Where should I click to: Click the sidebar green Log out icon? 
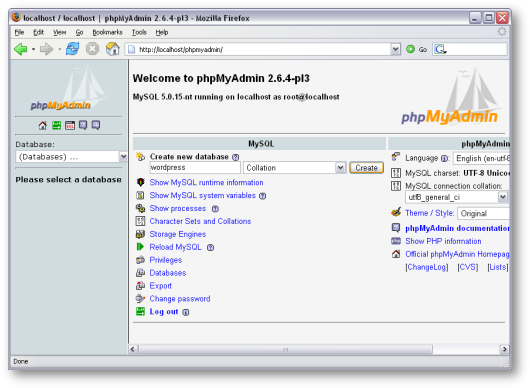(x=56, y=126)
